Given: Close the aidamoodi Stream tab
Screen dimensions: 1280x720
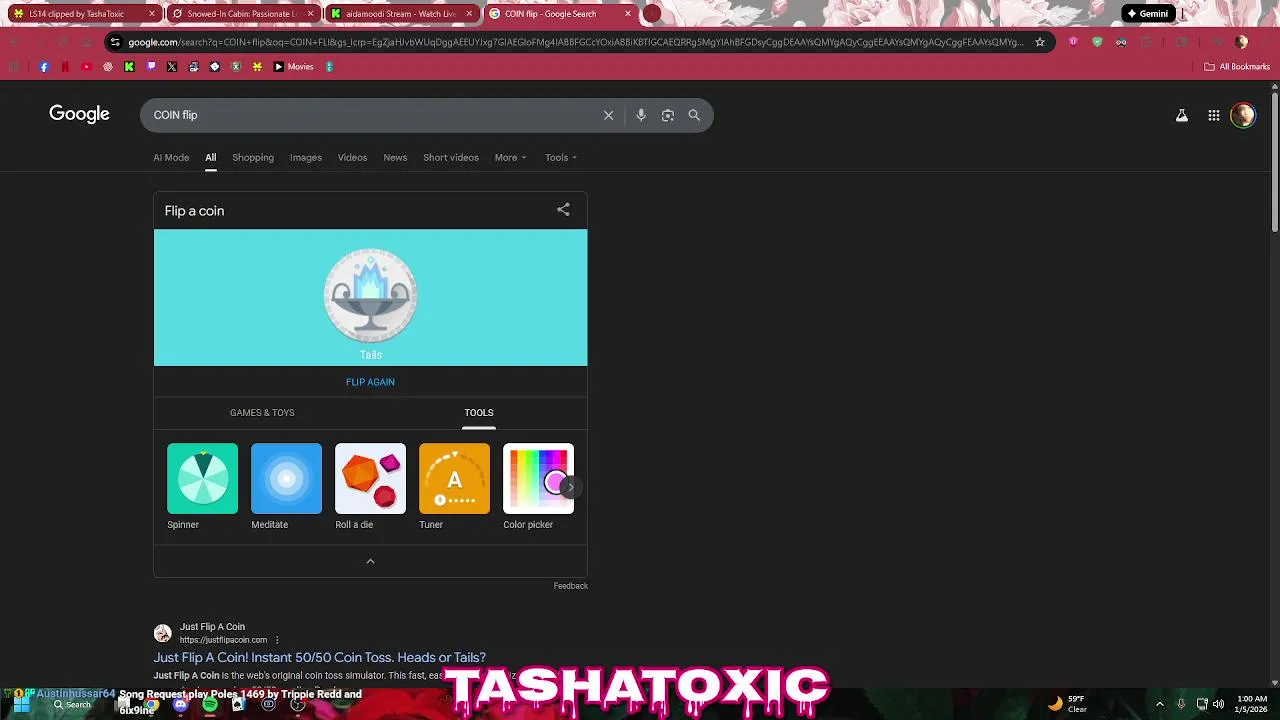Looking at the screenshot, I should click(469, 14).
